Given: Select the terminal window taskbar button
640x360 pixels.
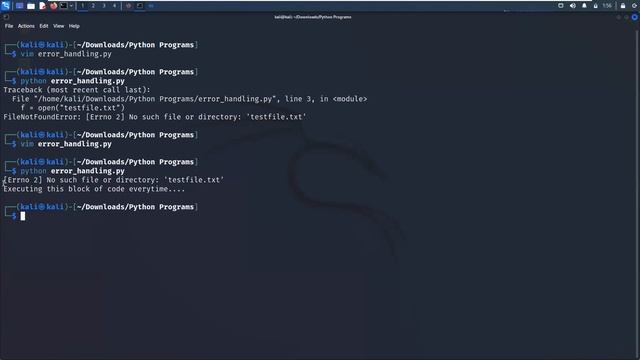Looking at the screenshot, I should [140, 6].
